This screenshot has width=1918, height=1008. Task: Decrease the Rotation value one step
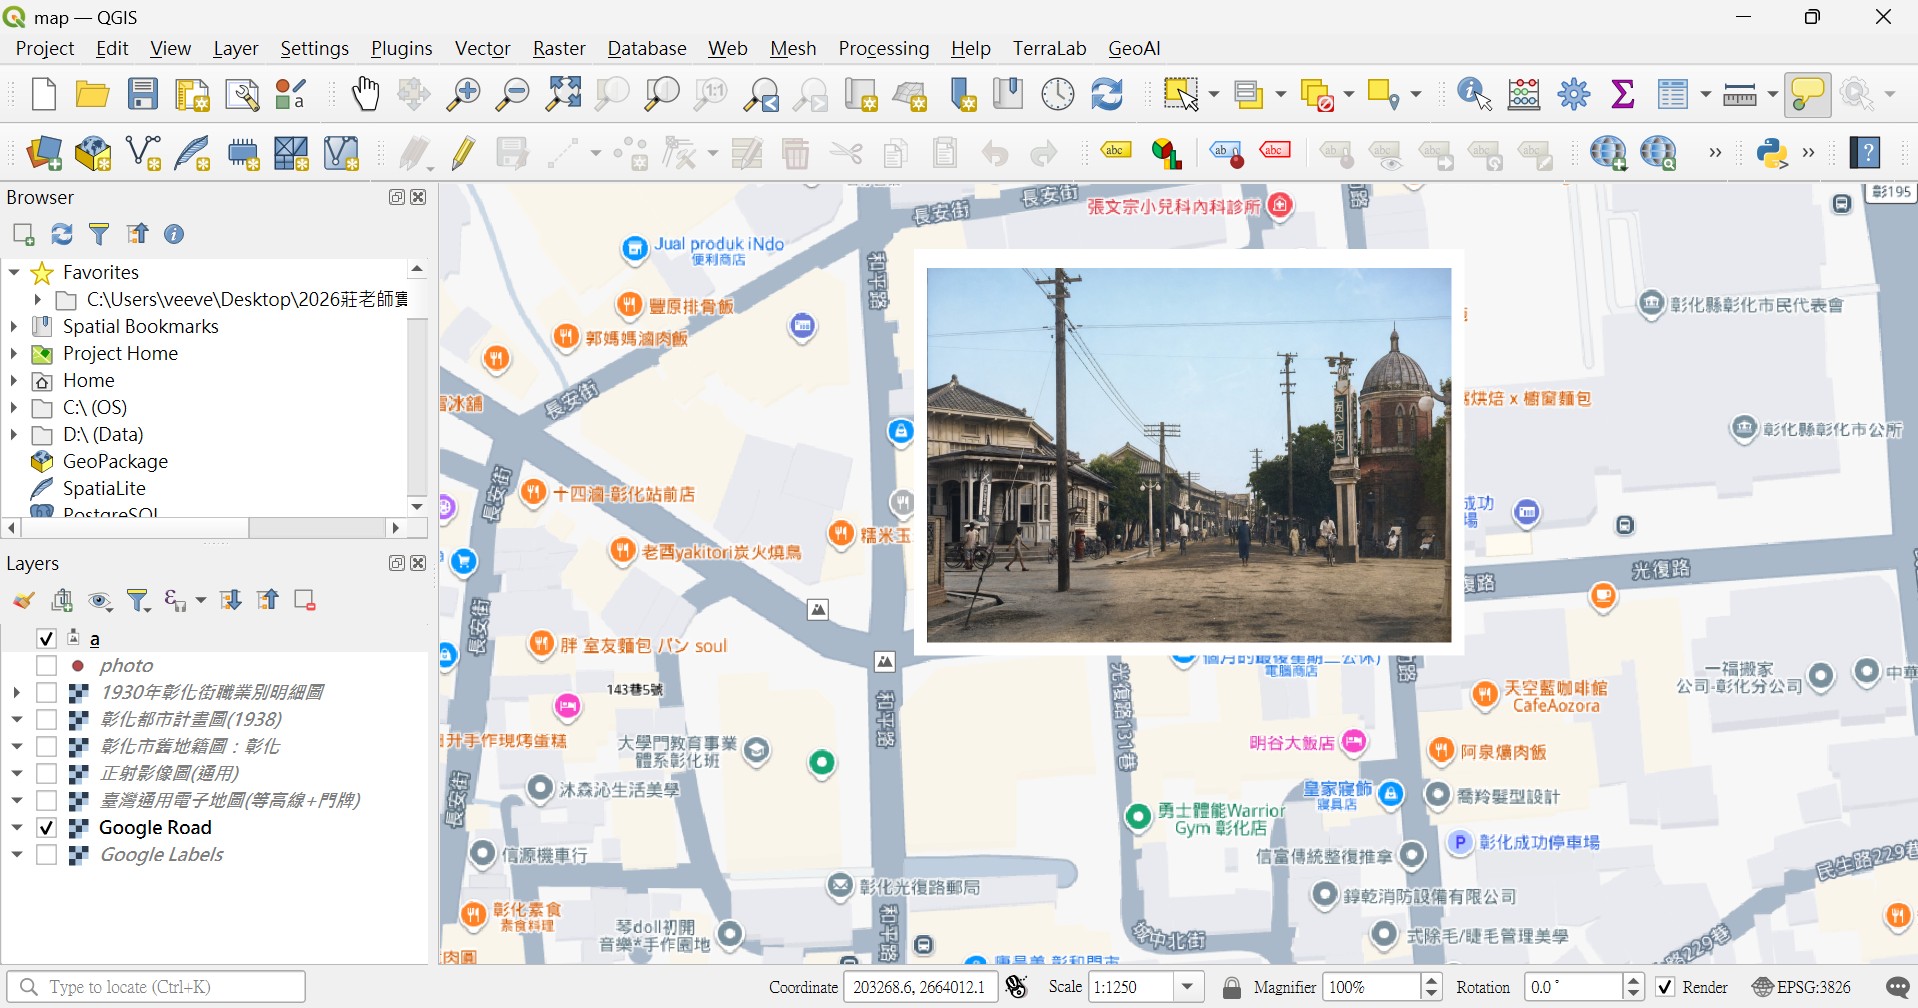tap(1634, 995)
